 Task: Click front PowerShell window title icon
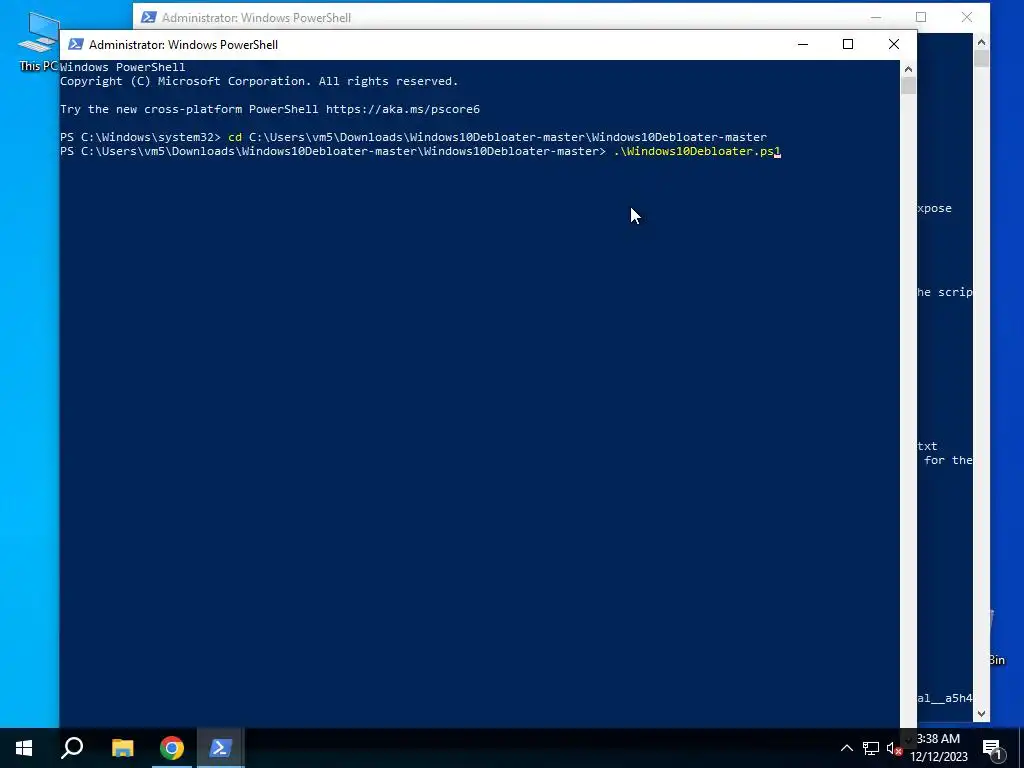click(x=76, y=44)
